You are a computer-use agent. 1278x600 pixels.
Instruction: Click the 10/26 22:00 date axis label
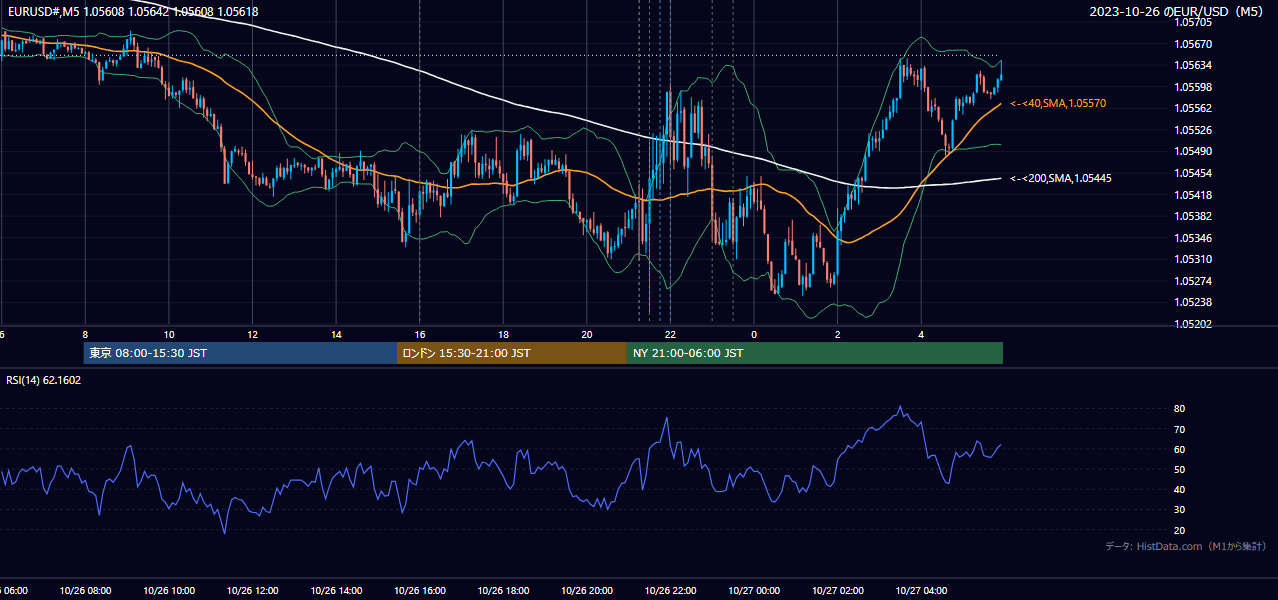(671, 591)
